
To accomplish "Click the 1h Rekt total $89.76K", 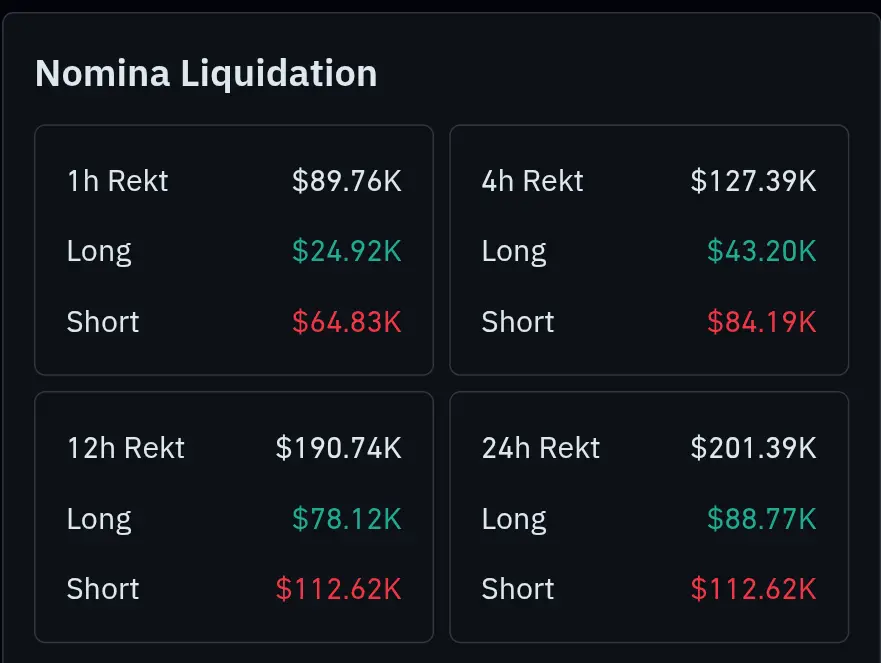I will pyautogui.click(x=347, y=181).
